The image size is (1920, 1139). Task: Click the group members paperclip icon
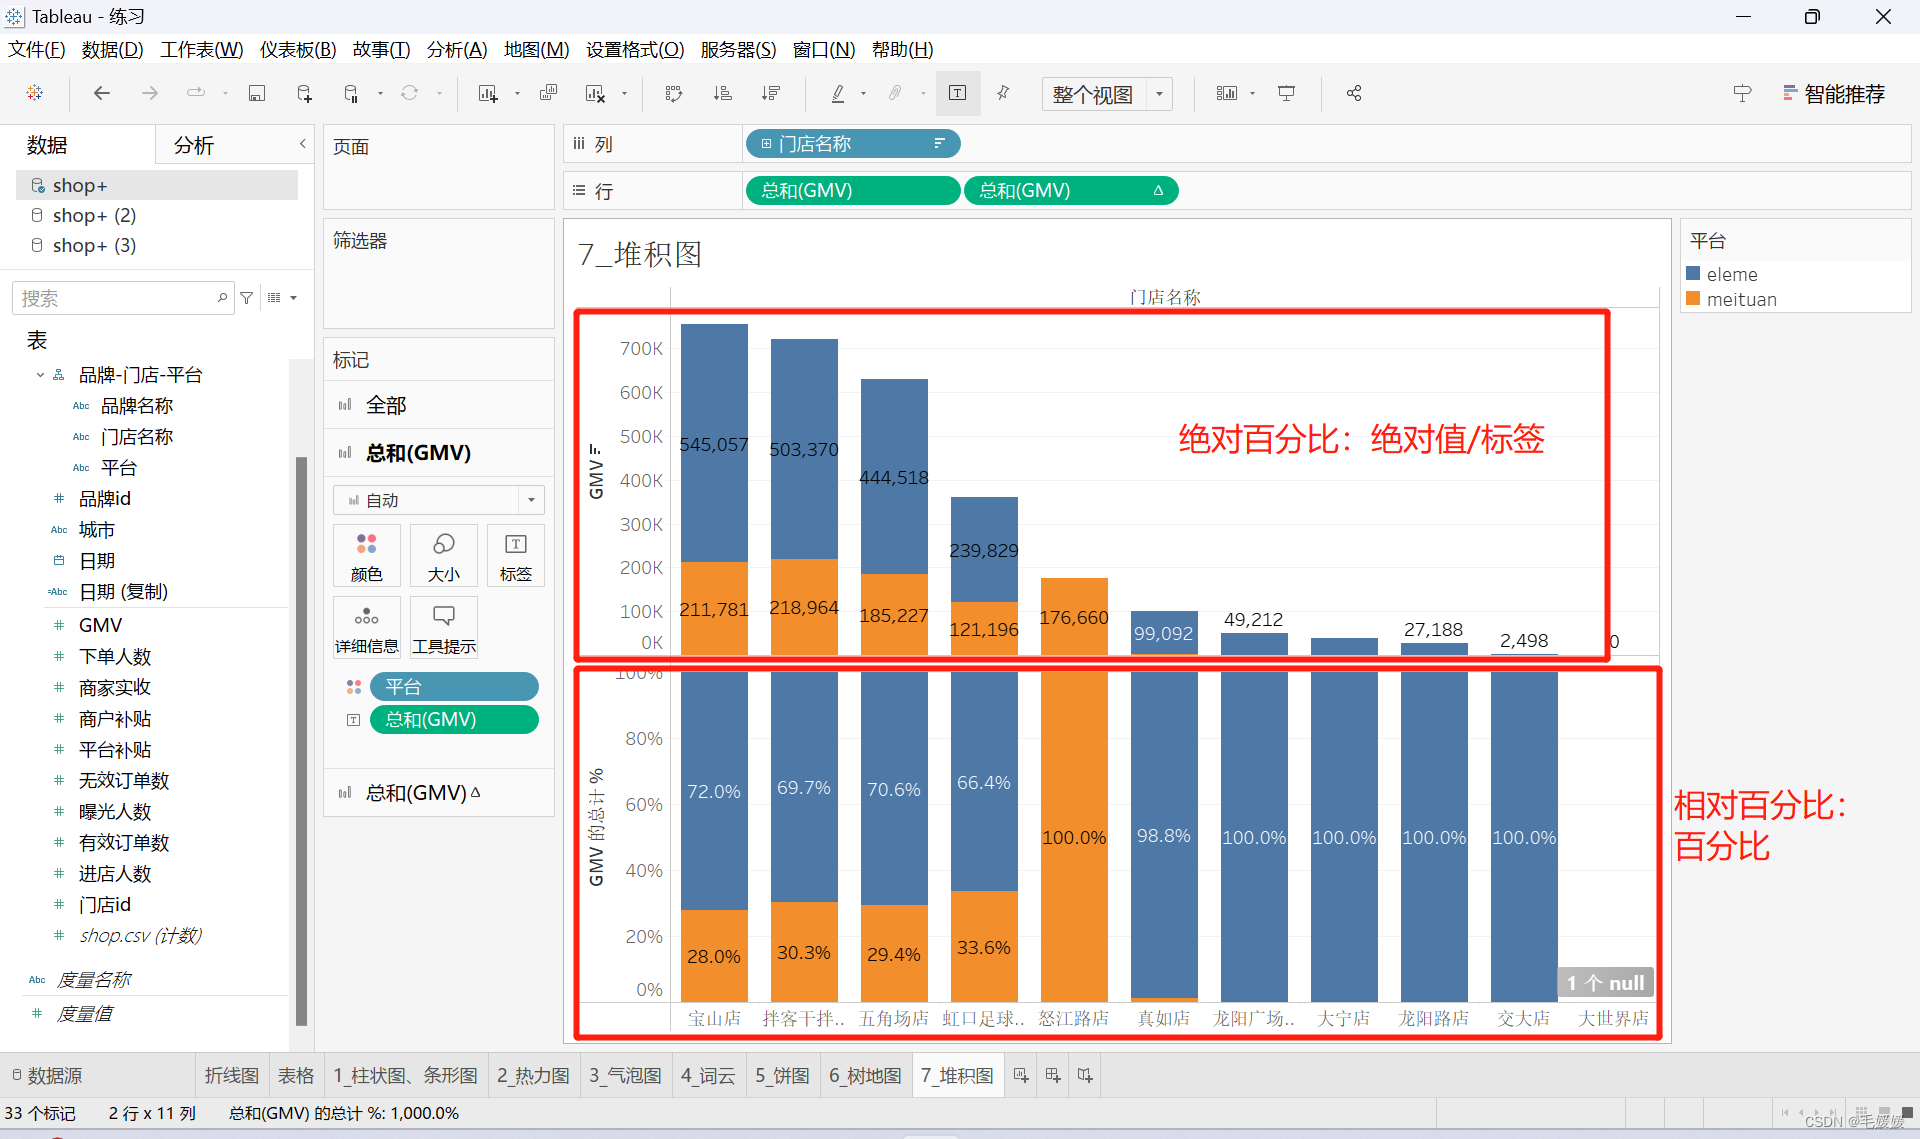(895, 93)
